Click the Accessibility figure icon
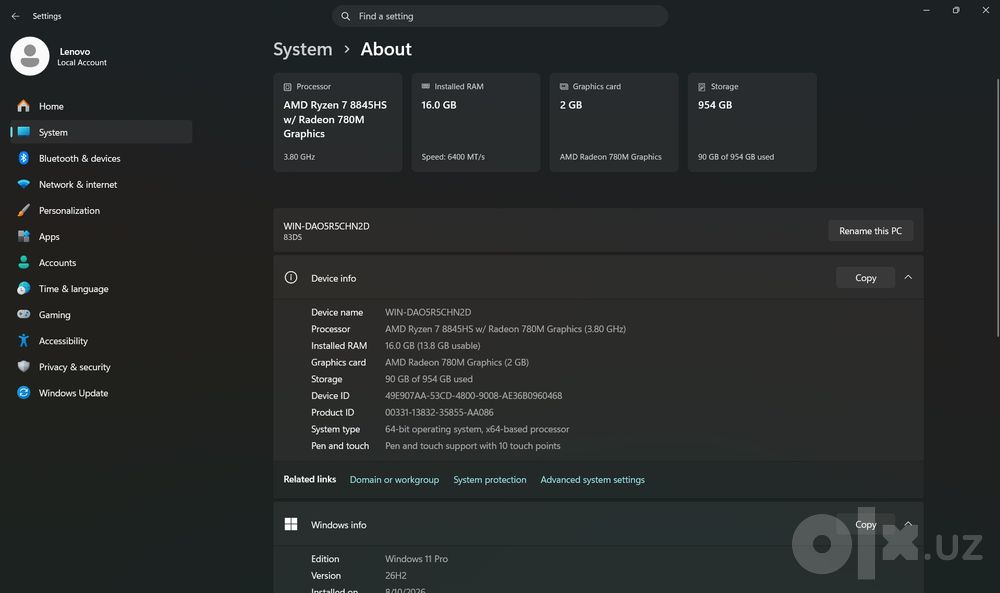The width and height of the screenshot is (1000, 593). 24,340
